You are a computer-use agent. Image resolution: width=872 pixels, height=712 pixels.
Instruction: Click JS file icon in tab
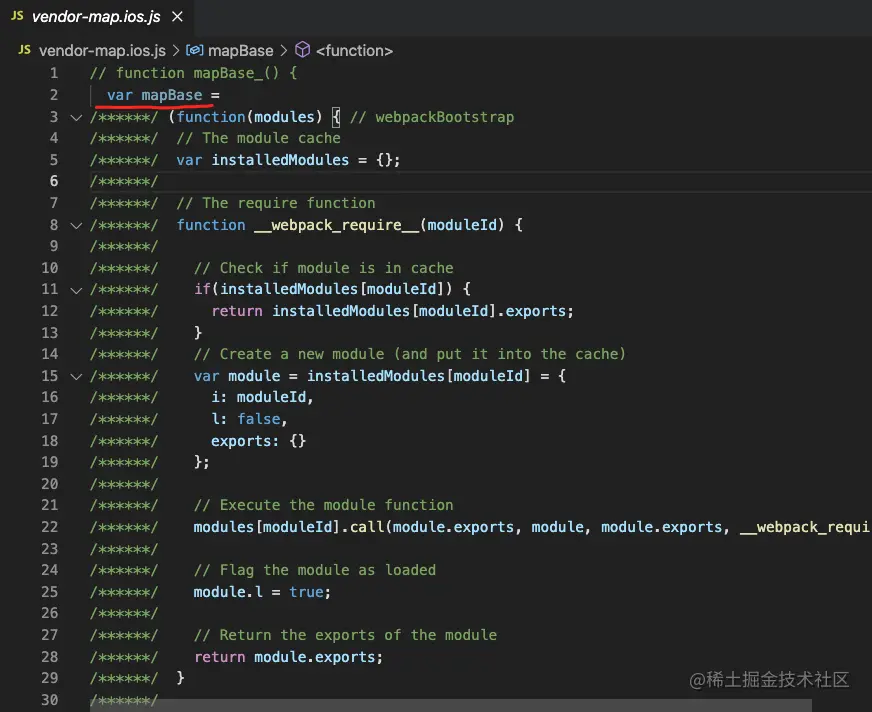tap(17, 16)
